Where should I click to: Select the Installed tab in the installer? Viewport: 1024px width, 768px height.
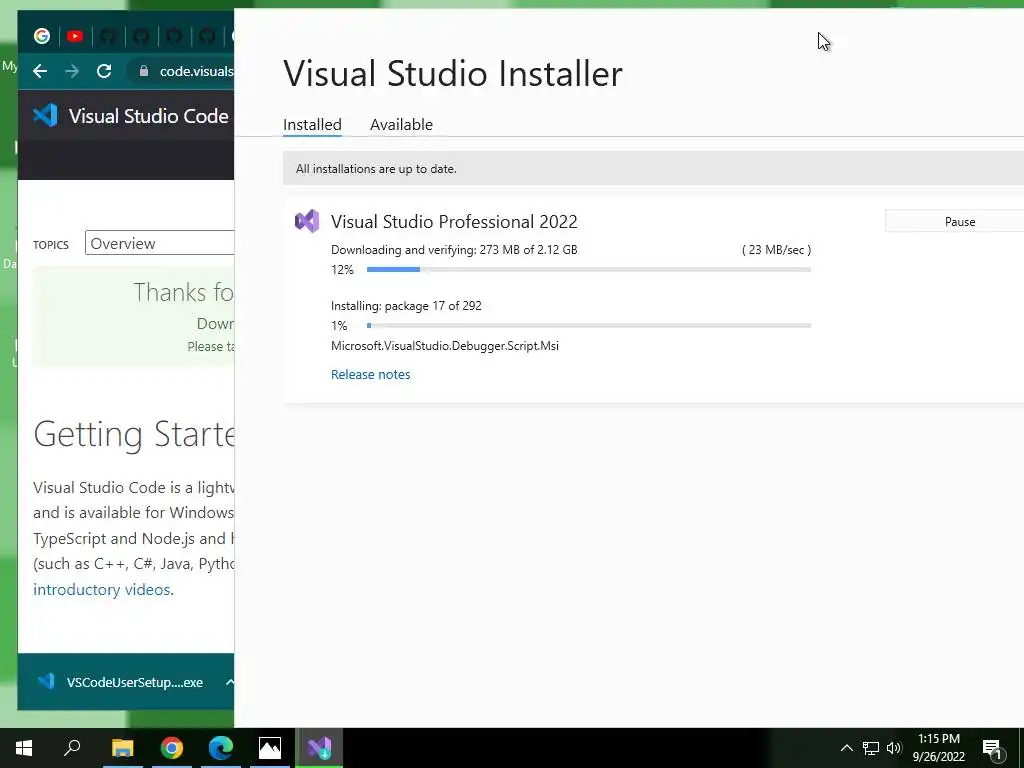(312, 124)
